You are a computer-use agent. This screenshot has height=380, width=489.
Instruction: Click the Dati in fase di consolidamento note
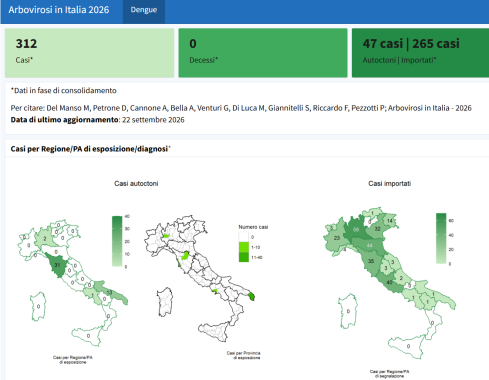(64, 91)
